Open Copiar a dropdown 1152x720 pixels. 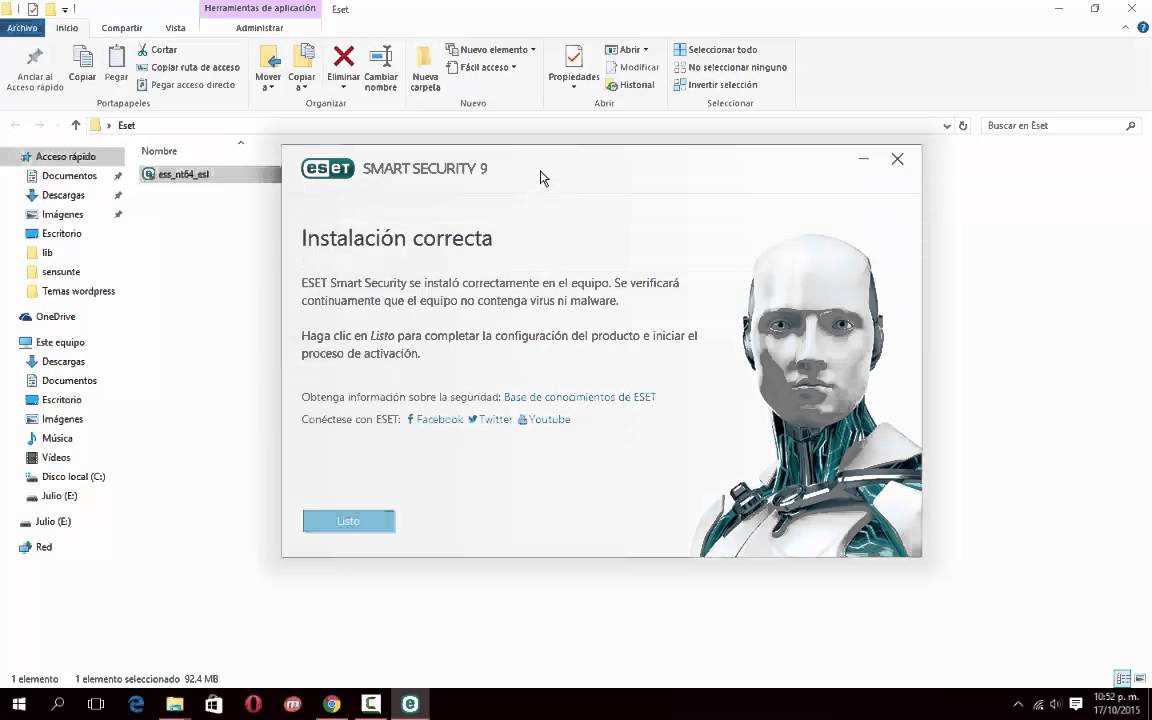301,68
